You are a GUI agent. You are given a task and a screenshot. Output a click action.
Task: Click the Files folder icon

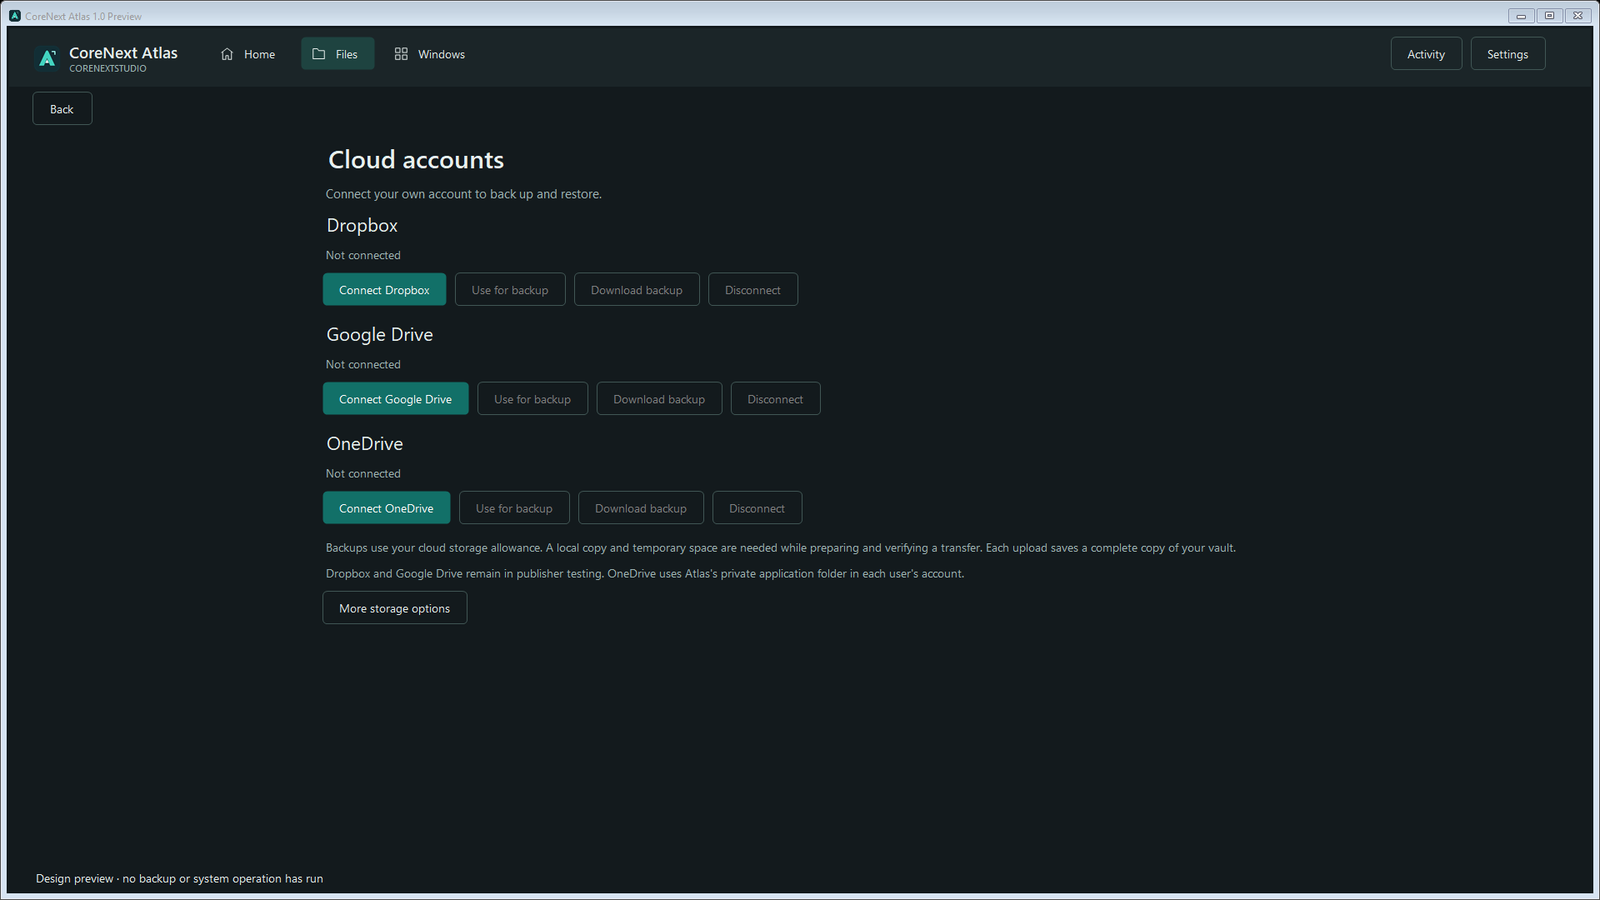pyautogui.click(x=319, y=54)
